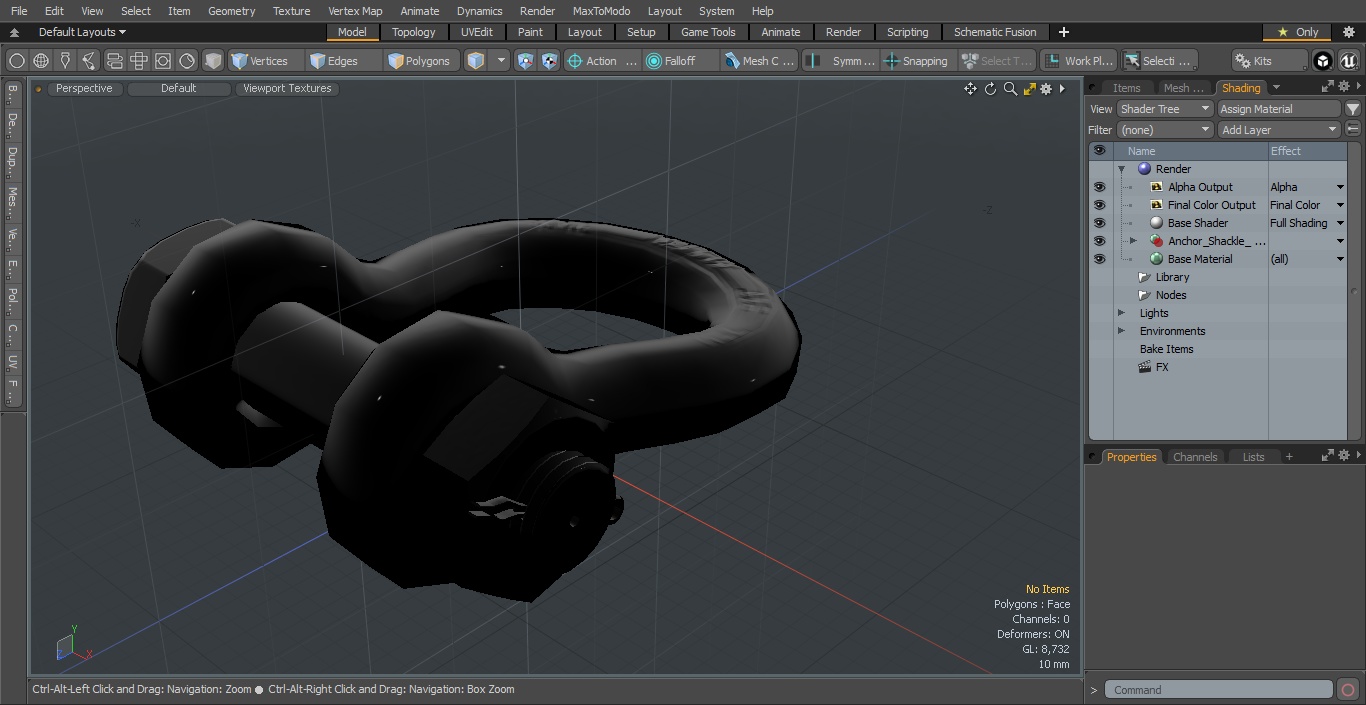Click the circle pie toolbar icon
The width and height of the screenshot is (1366, 705).
[187, 61]
